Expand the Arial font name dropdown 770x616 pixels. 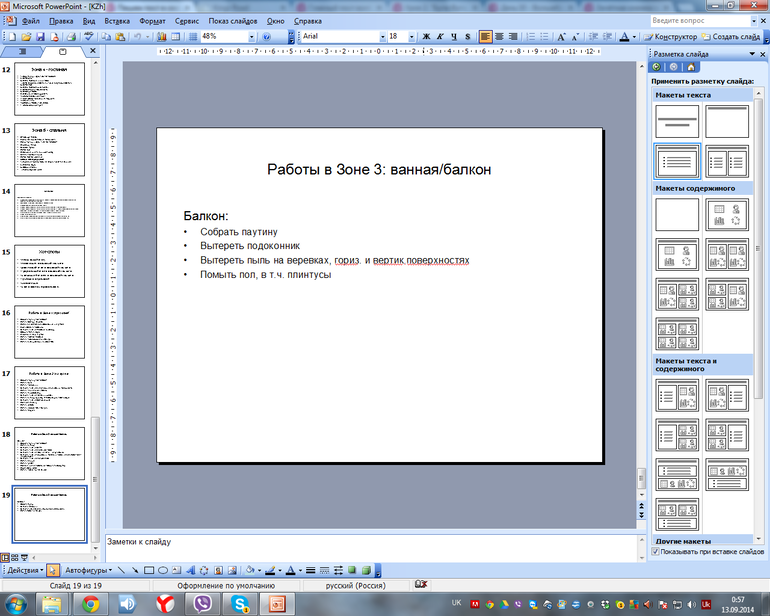pos(381,36)
